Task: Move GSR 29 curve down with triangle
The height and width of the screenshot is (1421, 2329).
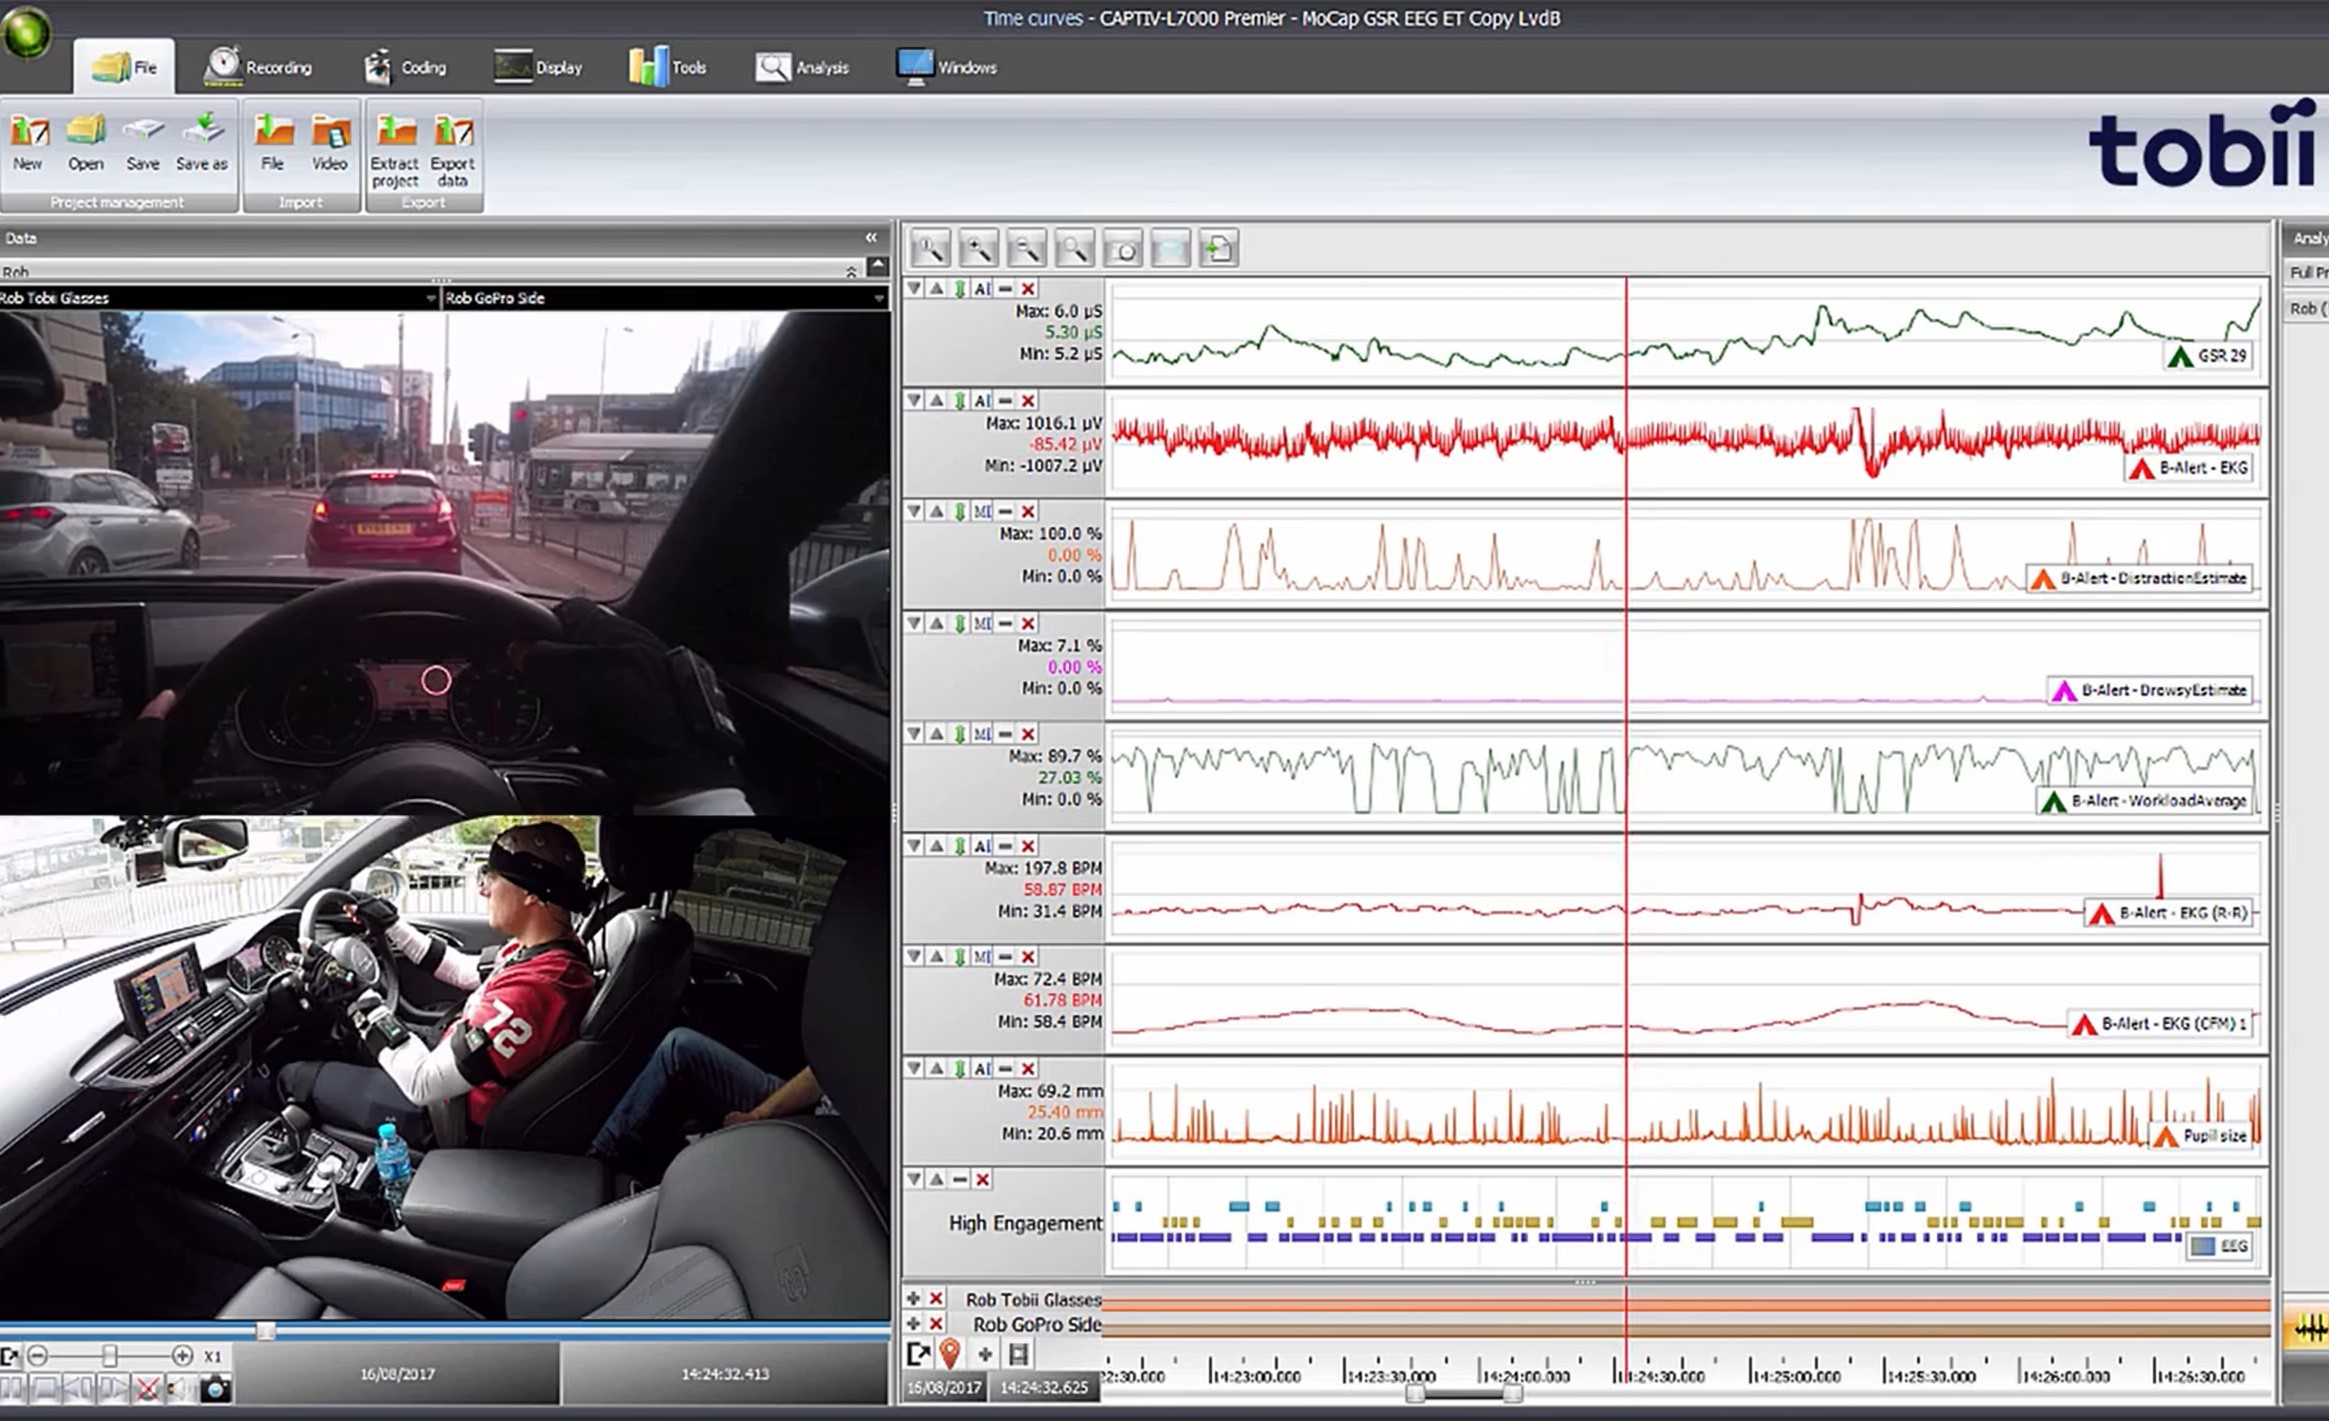Action: 914,289
